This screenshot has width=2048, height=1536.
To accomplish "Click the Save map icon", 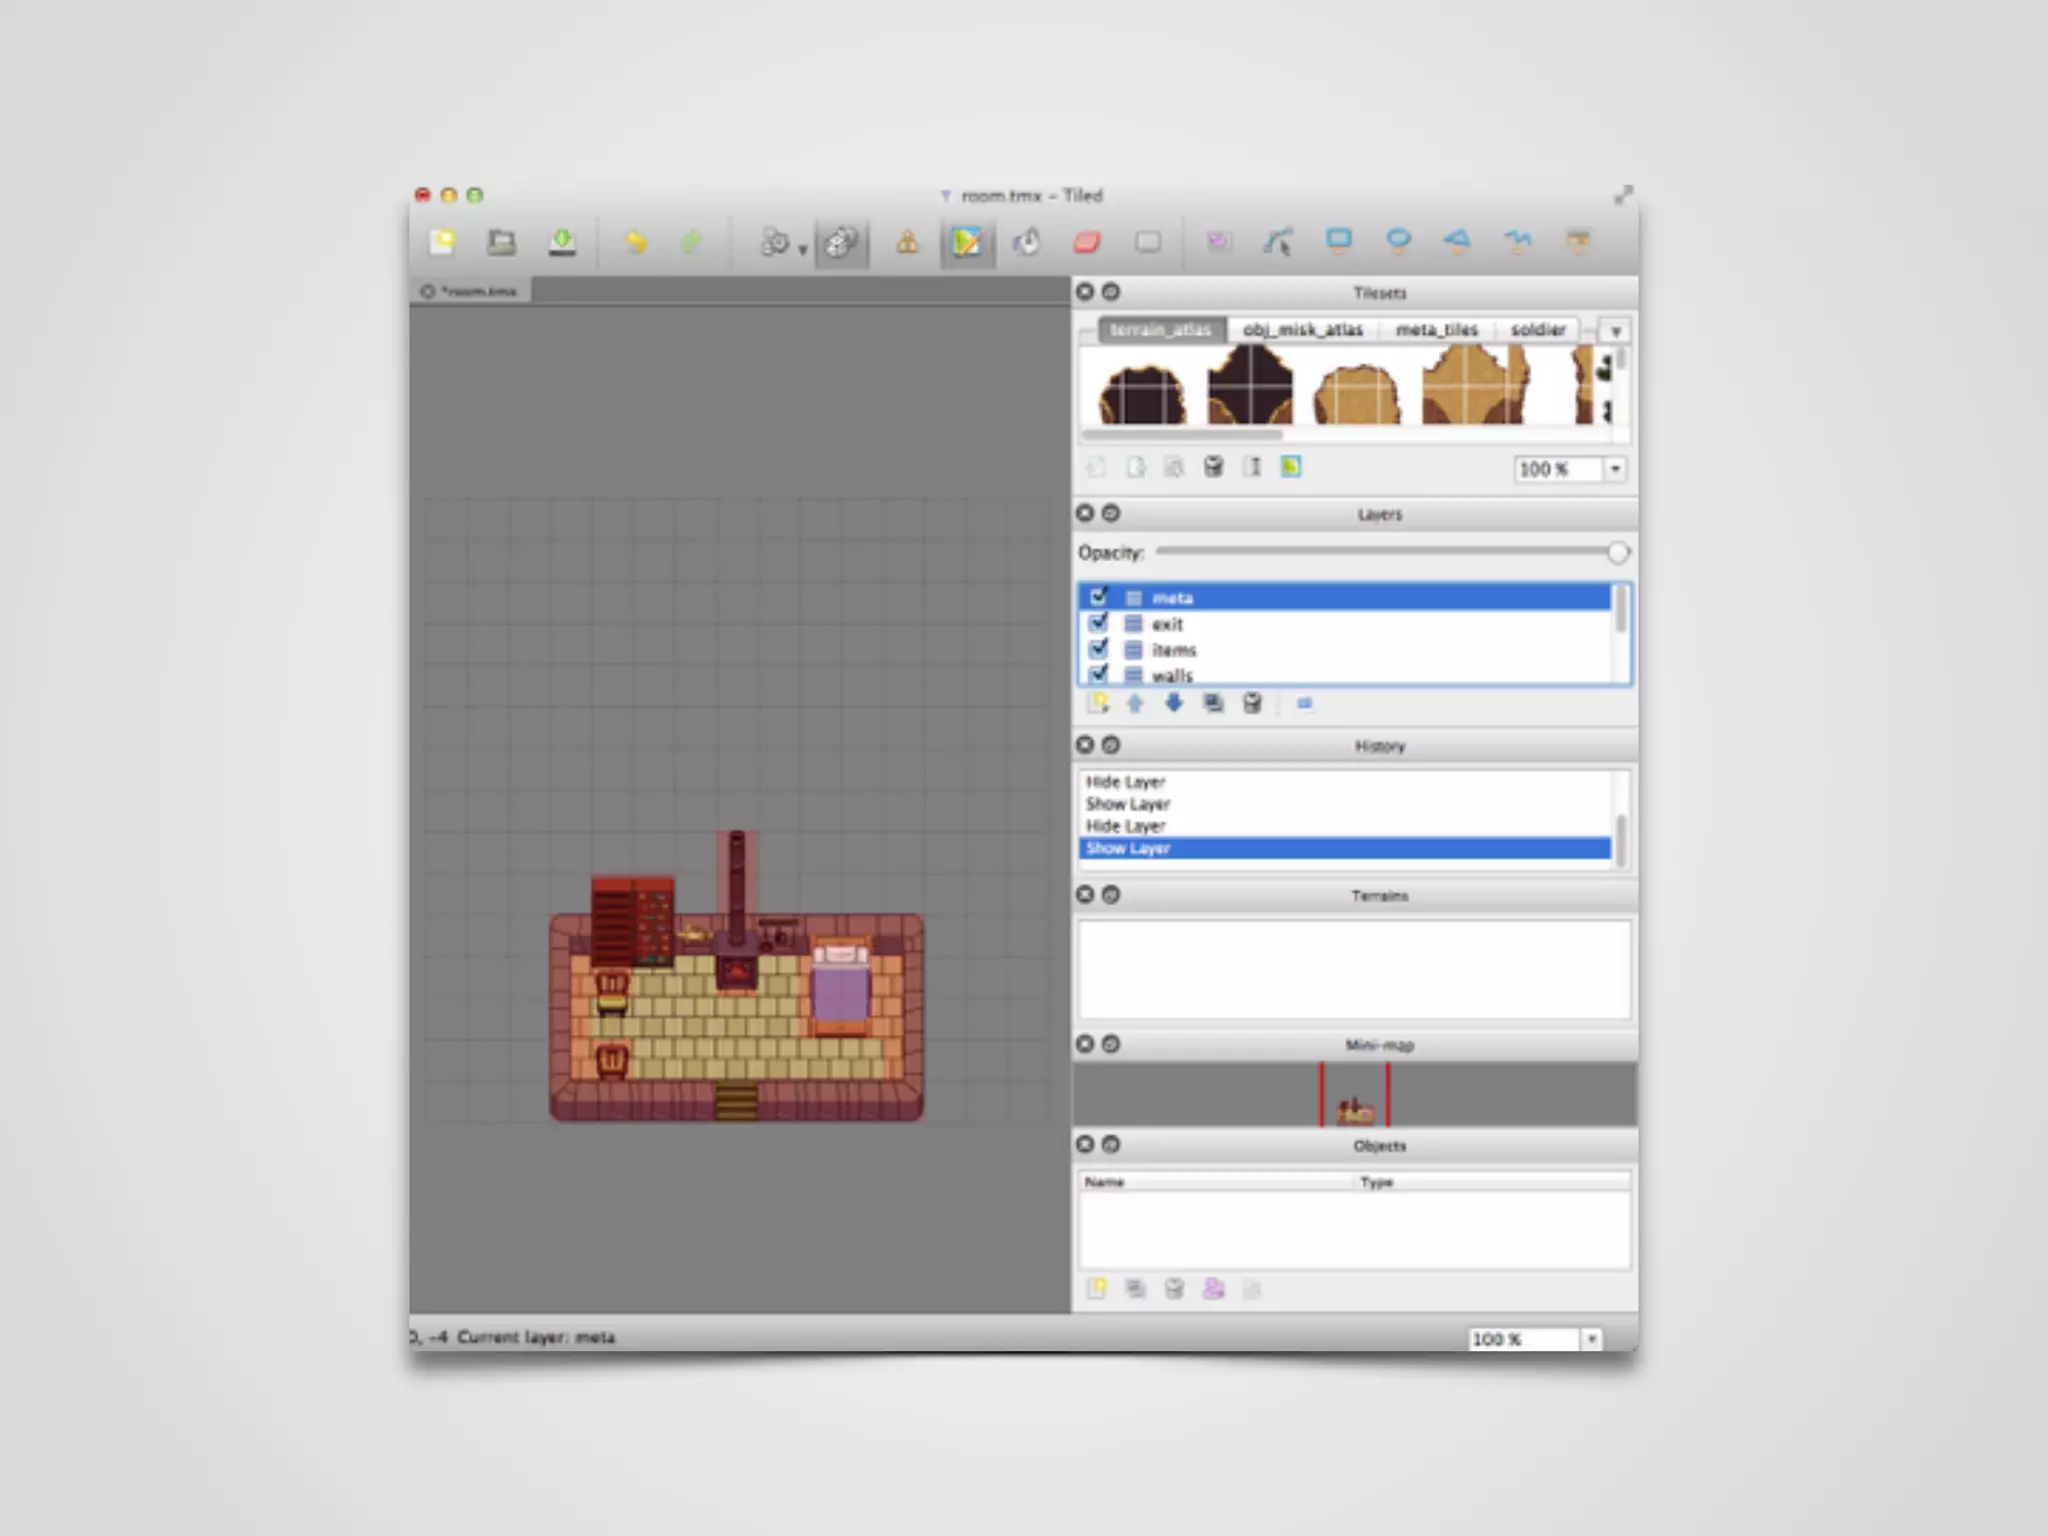I will click(x=562, y=243).
